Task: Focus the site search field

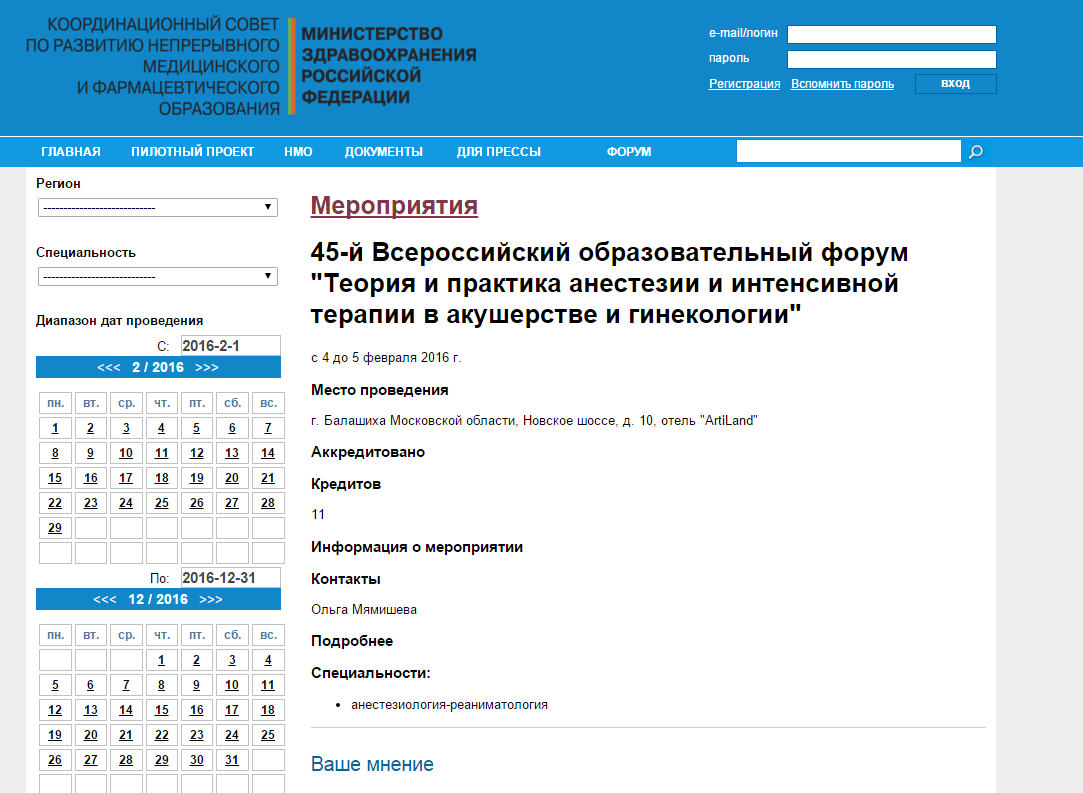Action: 848,151
